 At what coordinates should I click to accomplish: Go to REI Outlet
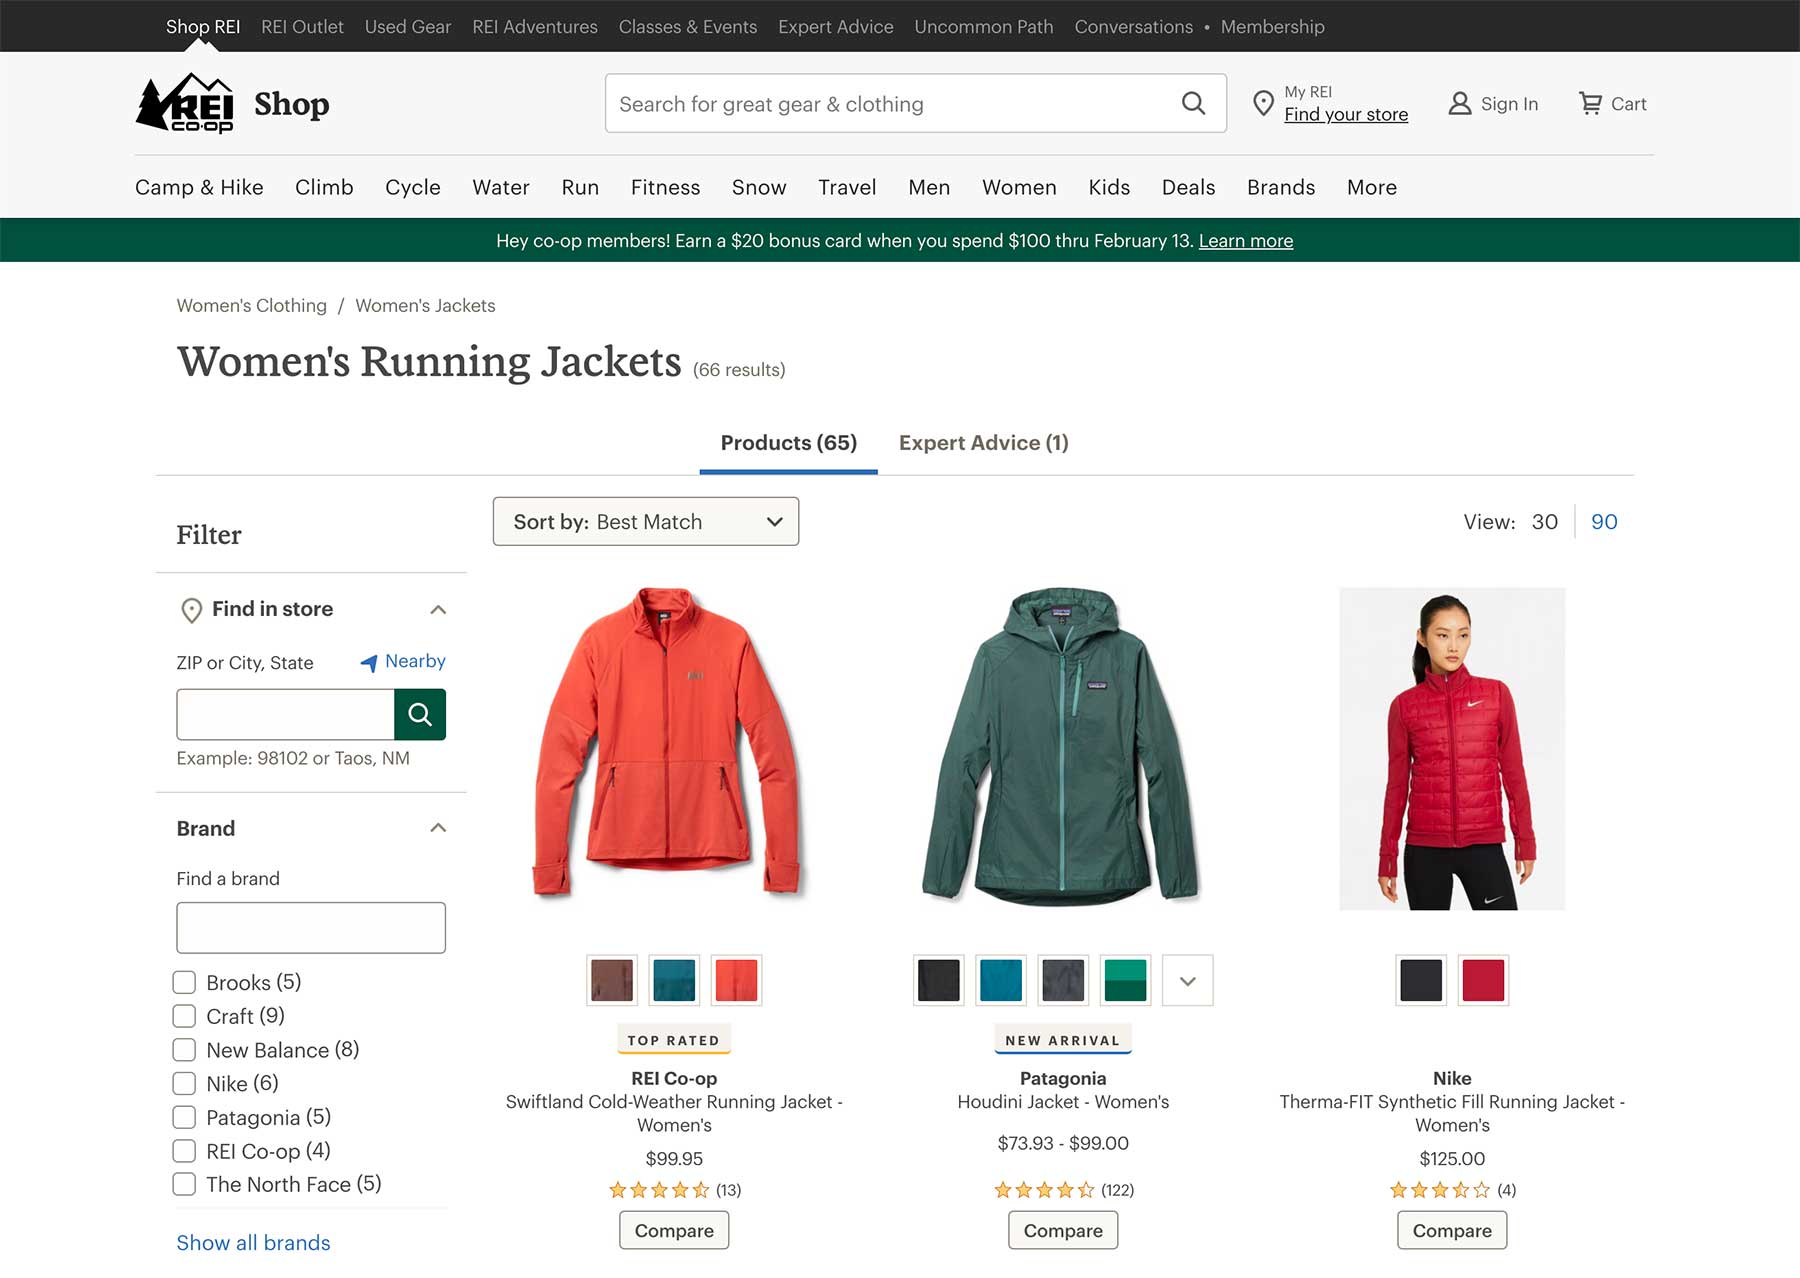(x=302, y=27)
